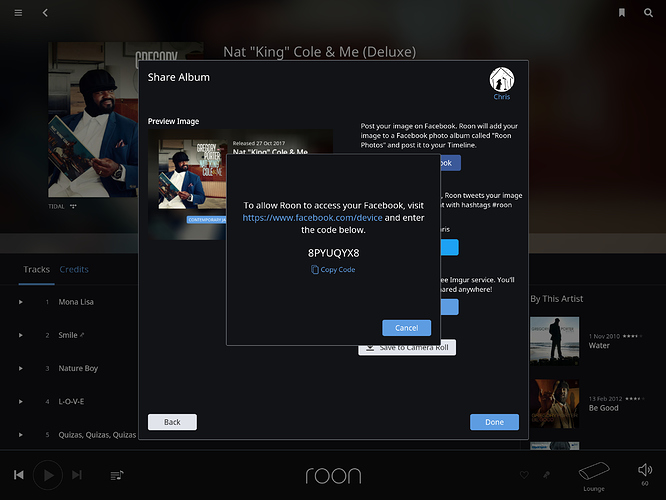Click the Back button in Share Album
Viewport: 666px width, 500px height.
(172, 422)
